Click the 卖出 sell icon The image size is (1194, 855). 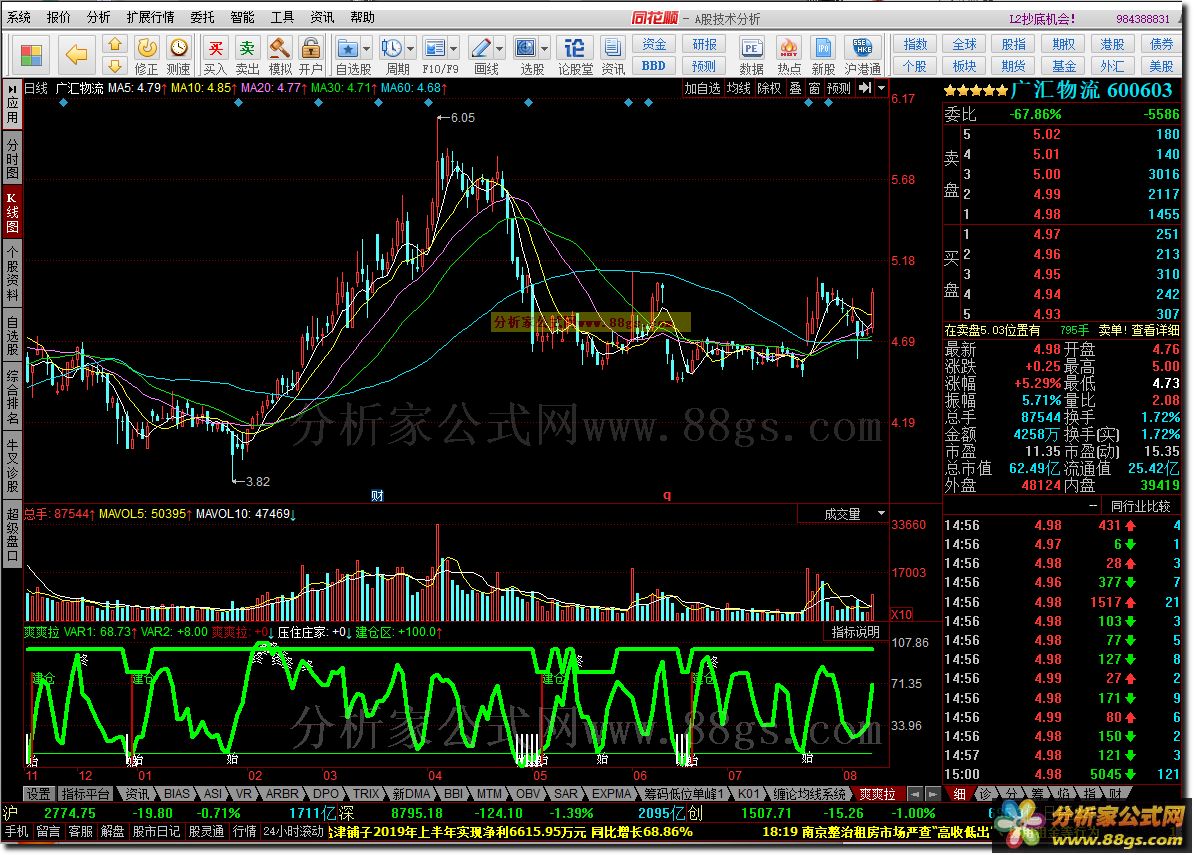247,48
